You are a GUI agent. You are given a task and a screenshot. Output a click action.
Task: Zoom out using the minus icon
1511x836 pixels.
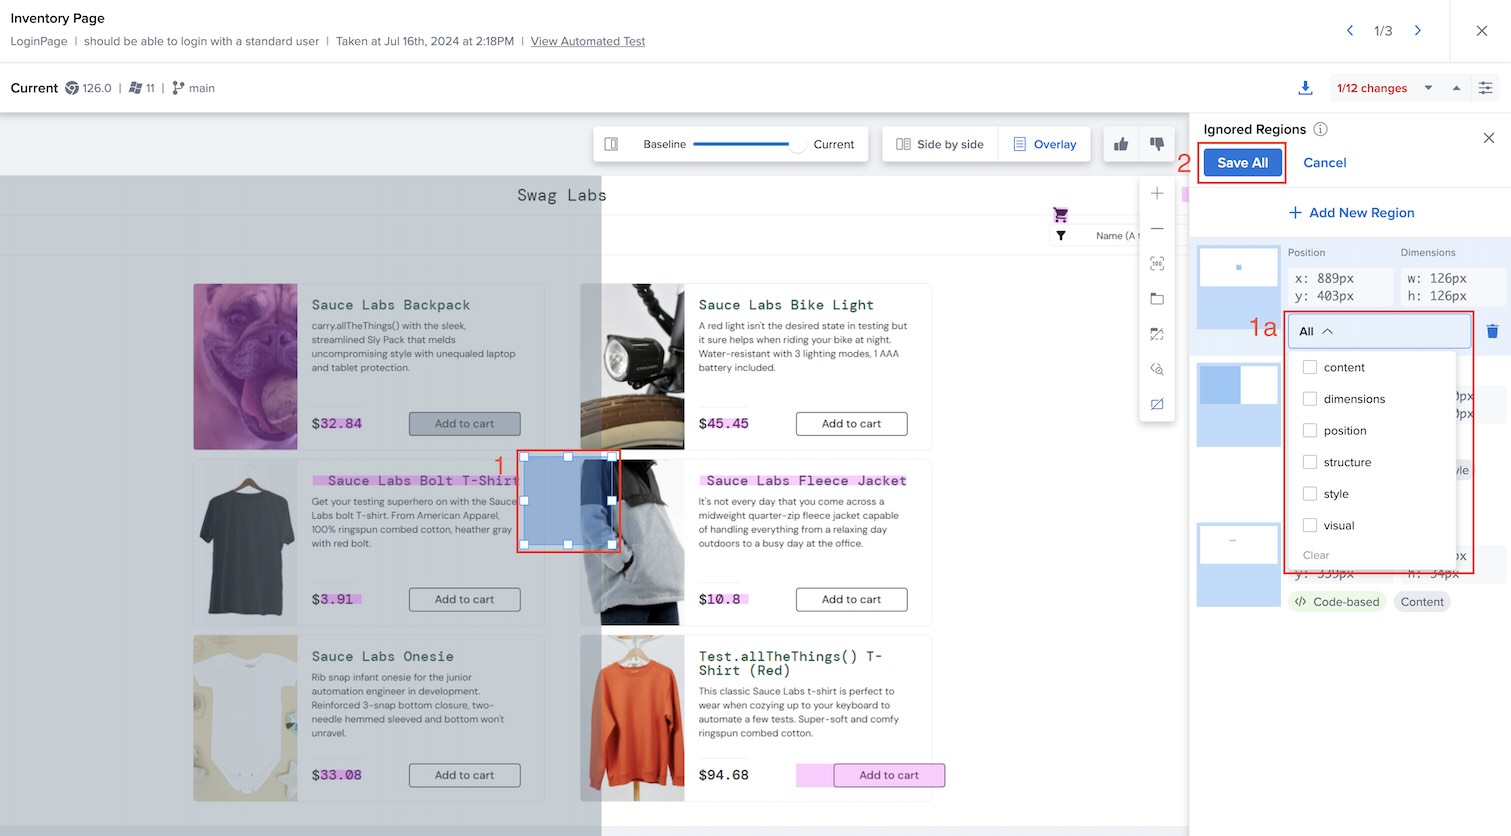pos(1157,229)
